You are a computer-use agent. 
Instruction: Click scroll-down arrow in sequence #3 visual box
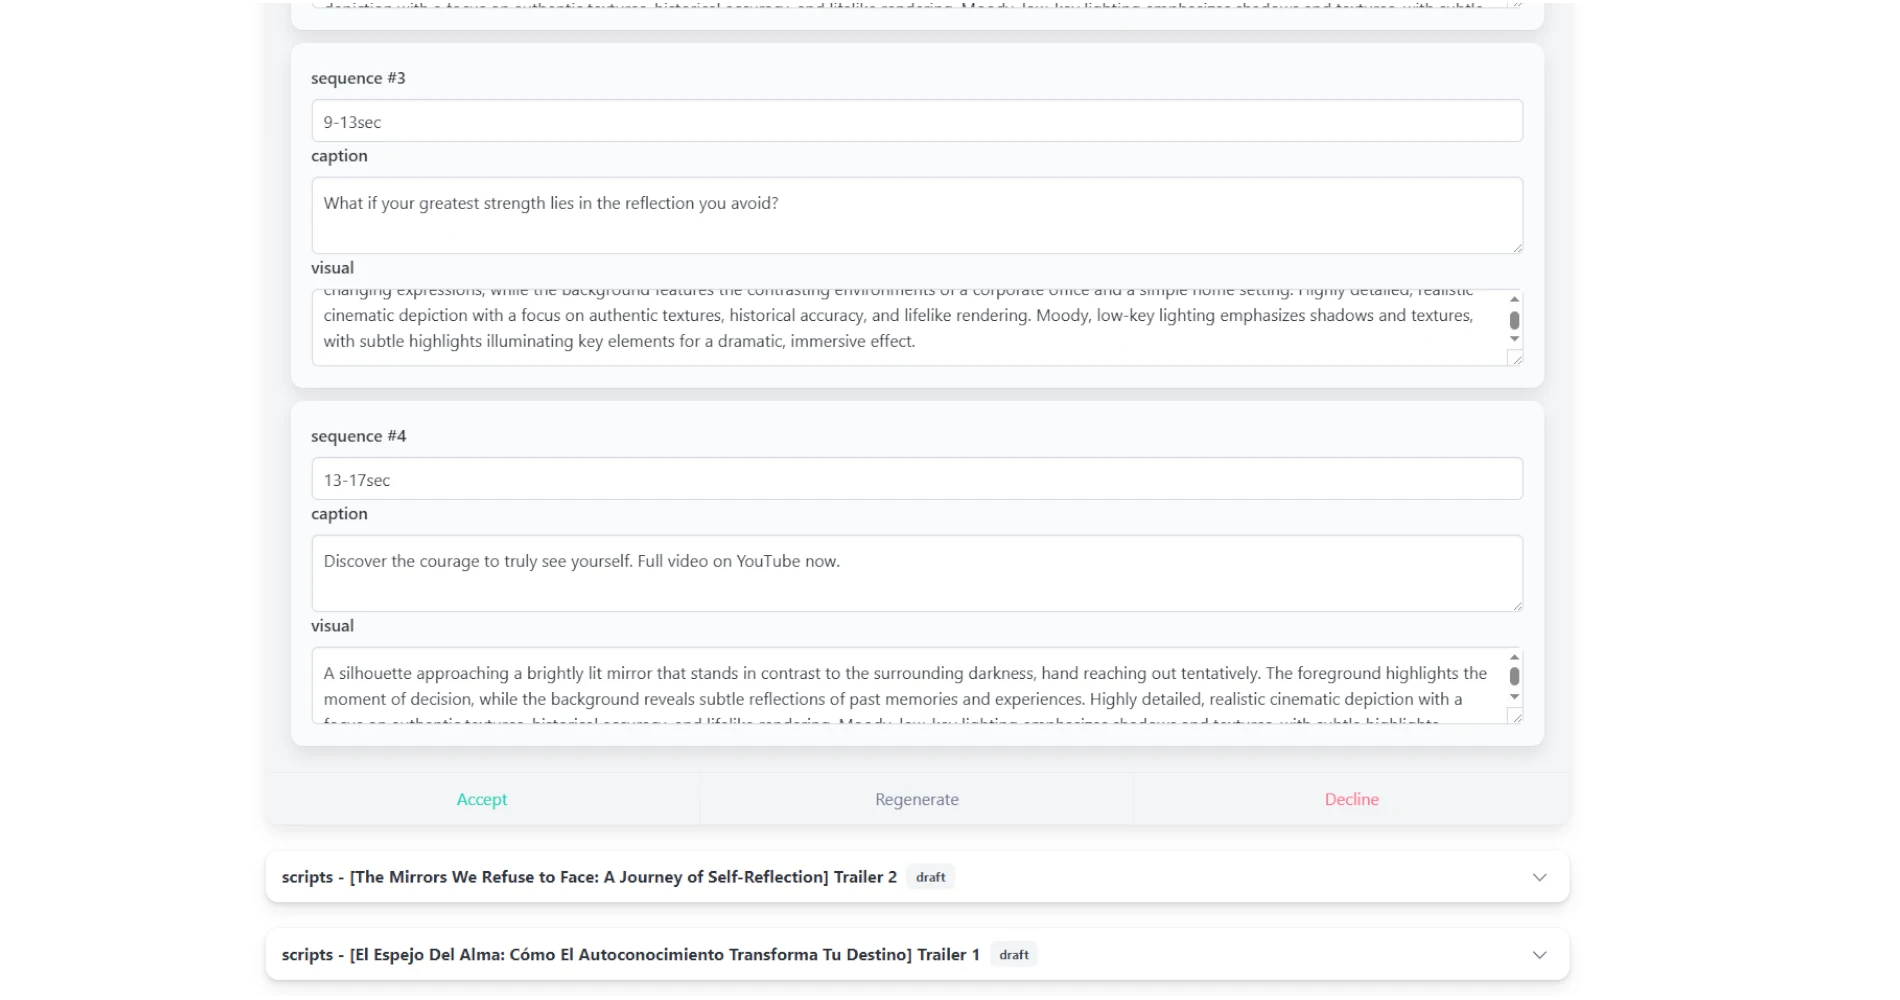tap(1514, 339)
